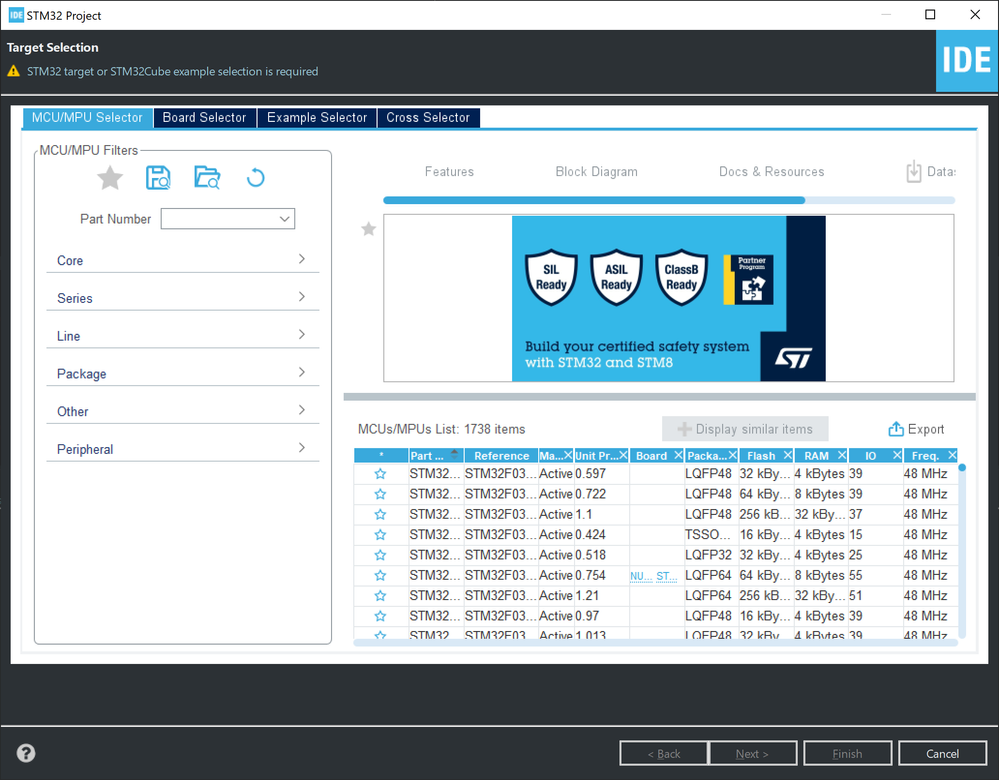Favorite the MCU priced 0.754
This screenshot has width=999, height=780.
(380, 575)
